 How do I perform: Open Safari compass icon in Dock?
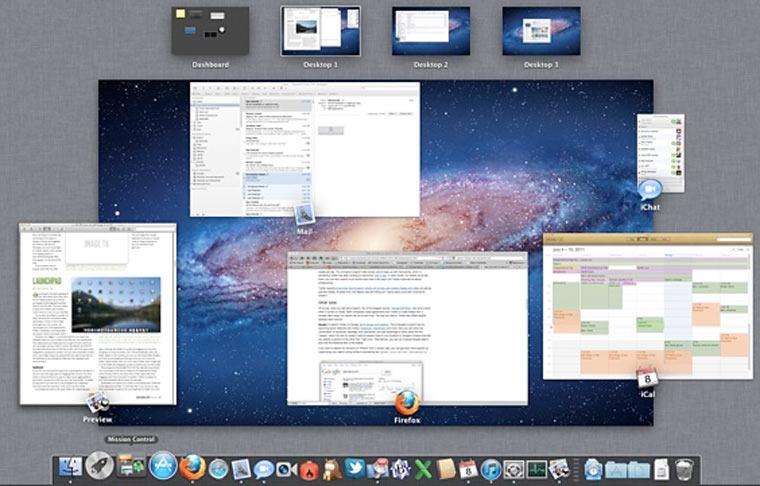point(219,469)
